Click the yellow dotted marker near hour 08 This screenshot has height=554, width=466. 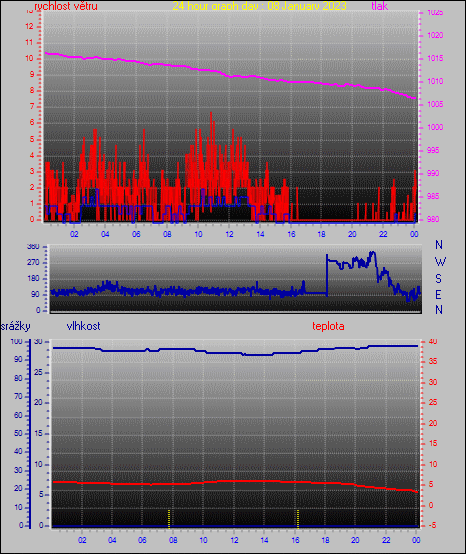pos(169,518)
